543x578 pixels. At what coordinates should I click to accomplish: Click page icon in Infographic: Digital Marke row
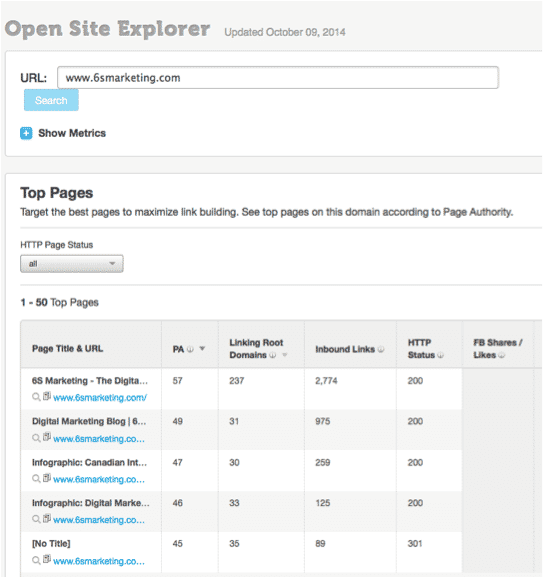(47, 518)
